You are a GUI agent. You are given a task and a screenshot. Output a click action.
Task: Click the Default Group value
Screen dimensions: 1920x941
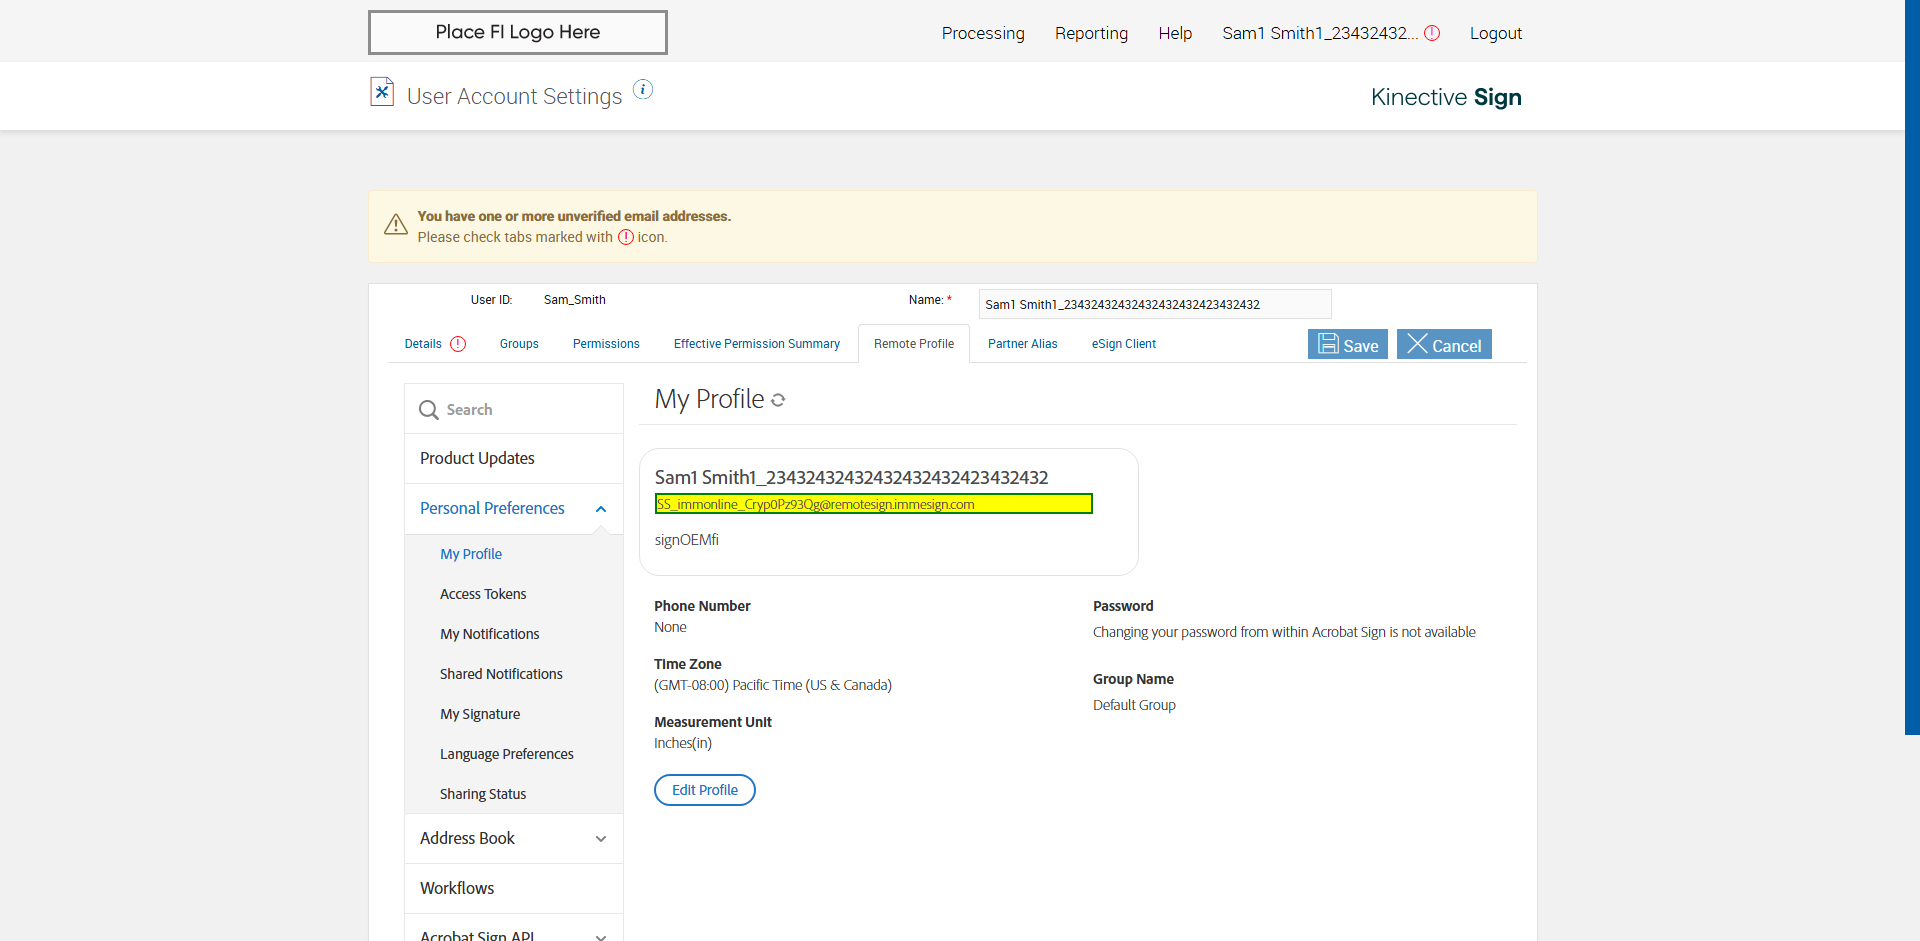(x=1134, y=706)
